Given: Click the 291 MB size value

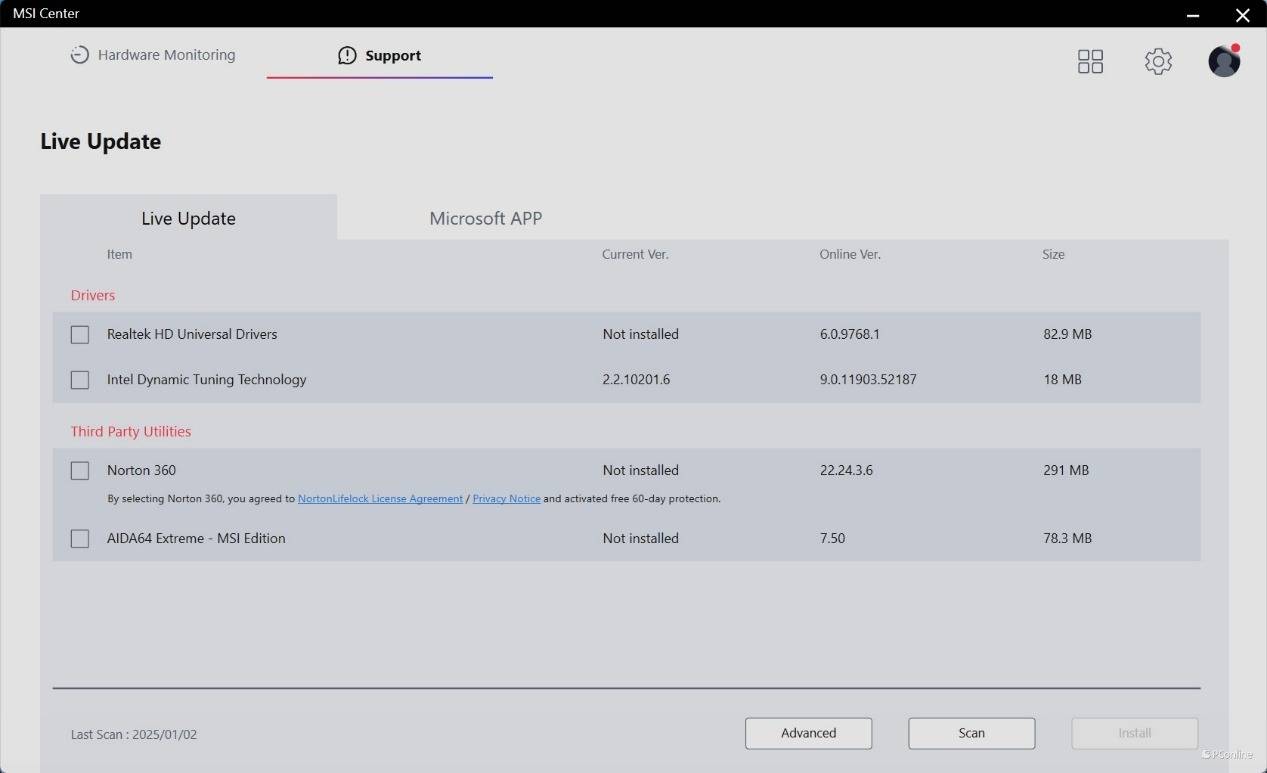Looking at the screenshot, I should [x=1066, y=470].
